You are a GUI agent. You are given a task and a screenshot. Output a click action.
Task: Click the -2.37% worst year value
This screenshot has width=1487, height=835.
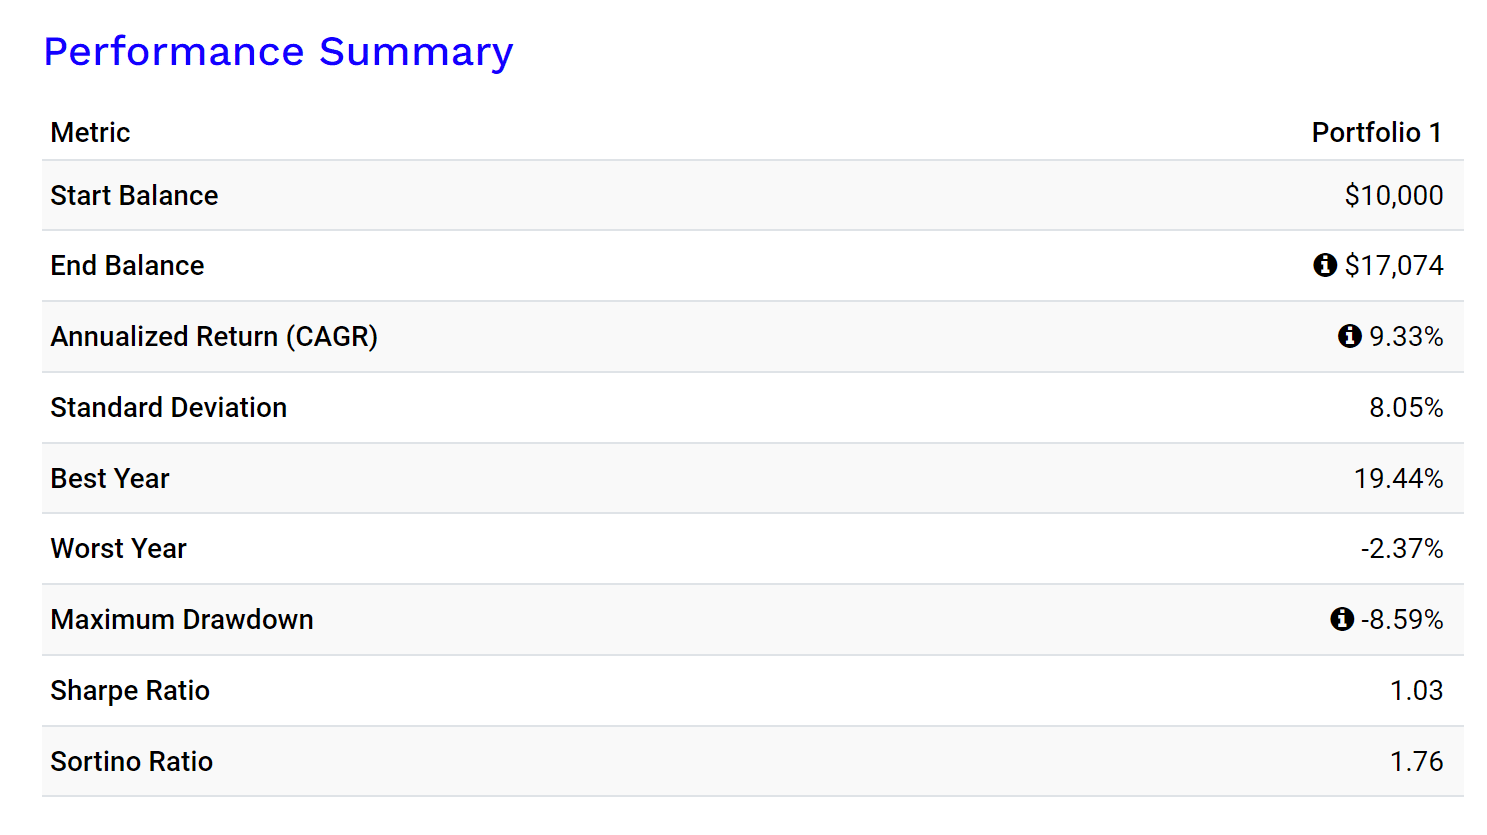click(x=1401, y=549)
